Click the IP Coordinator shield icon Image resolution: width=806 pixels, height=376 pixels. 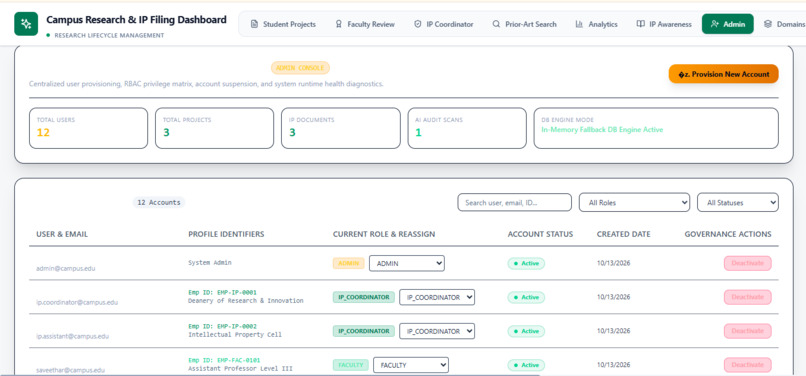coord(417,24)
